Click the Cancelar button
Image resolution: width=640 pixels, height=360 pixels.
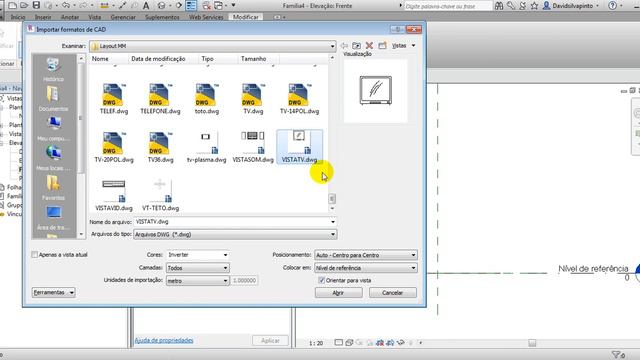point(393,293)
